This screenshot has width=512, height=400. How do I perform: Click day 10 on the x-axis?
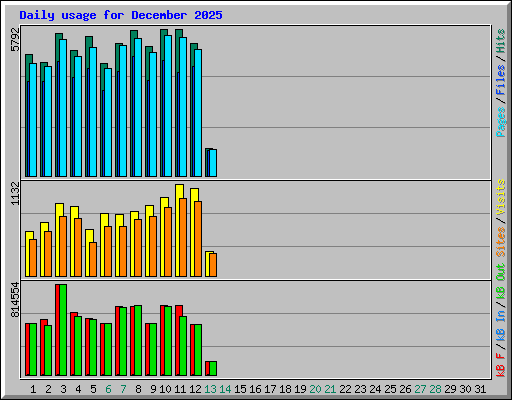(x=165, y=389)
